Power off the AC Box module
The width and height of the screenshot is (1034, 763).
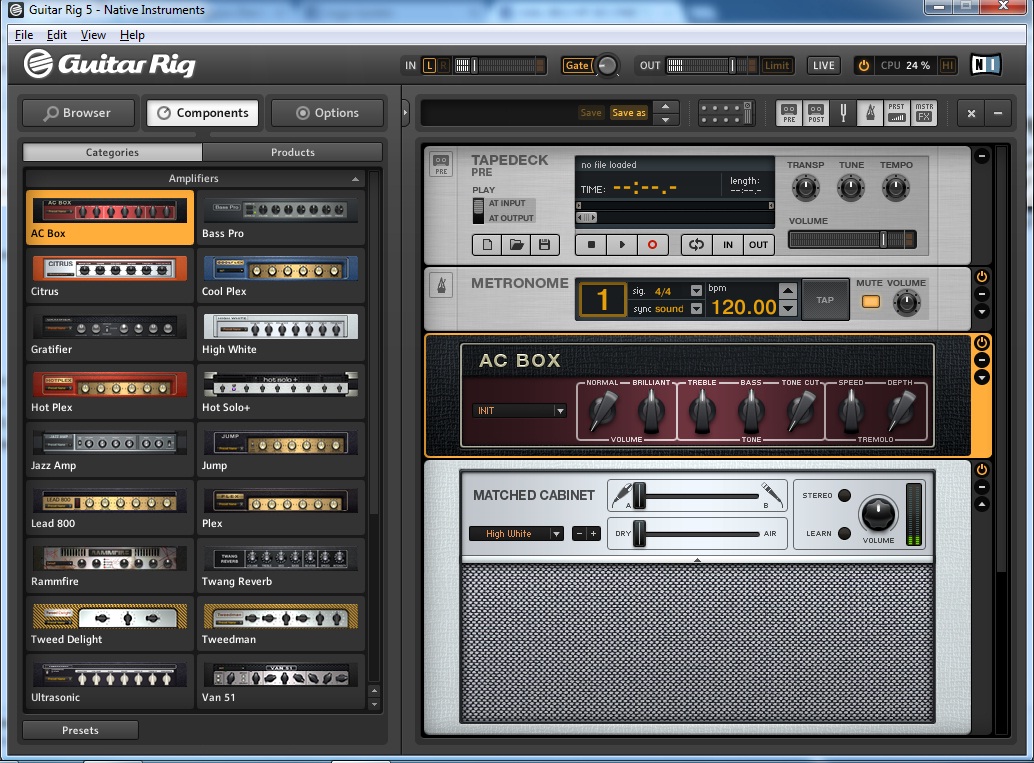pyautogui.click(x=983, y=342)
